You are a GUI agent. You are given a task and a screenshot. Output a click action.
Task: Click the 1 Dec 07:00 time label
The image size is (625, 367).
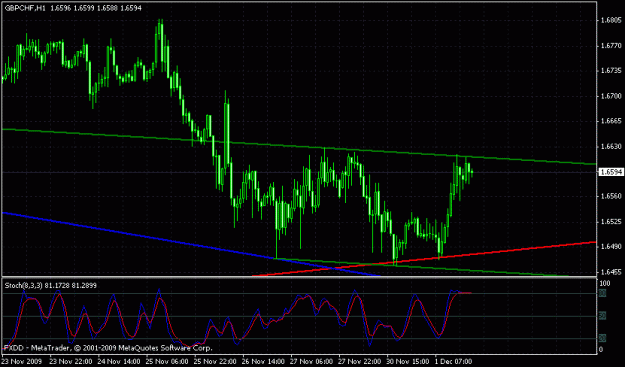pos(455,362)
